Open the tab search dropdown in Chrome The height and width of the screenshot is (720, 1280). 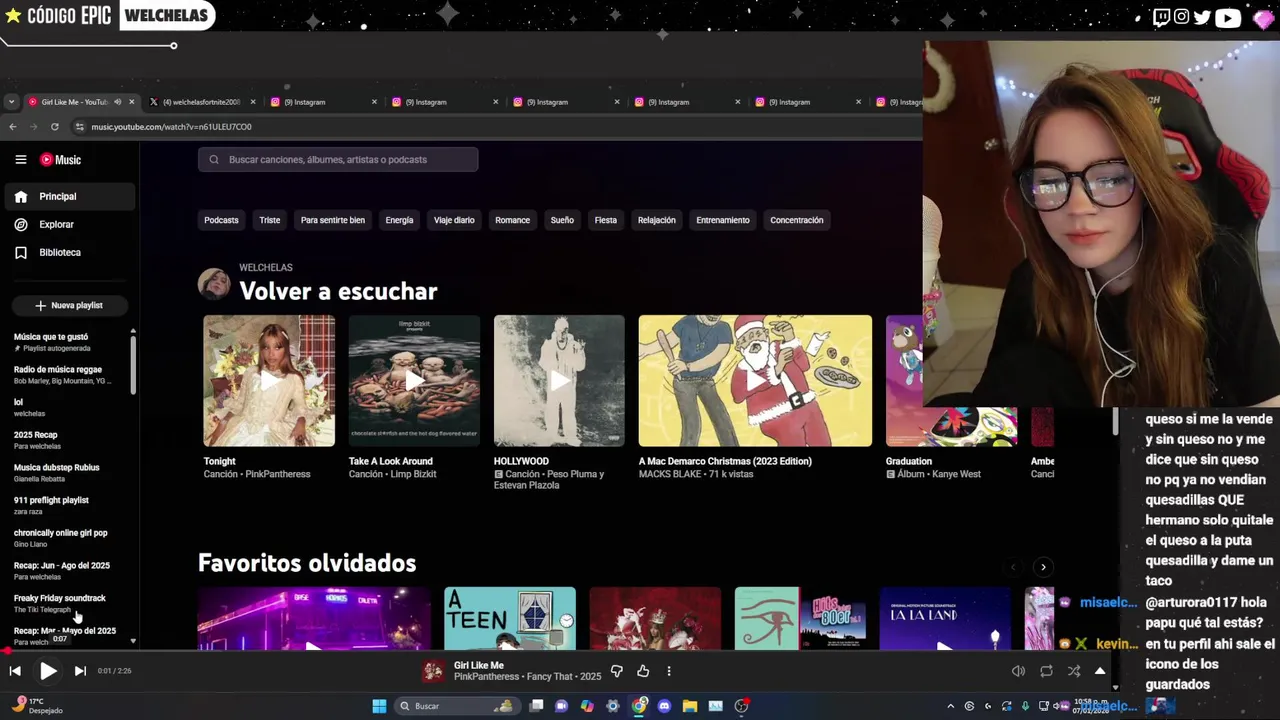click(11, 102)
